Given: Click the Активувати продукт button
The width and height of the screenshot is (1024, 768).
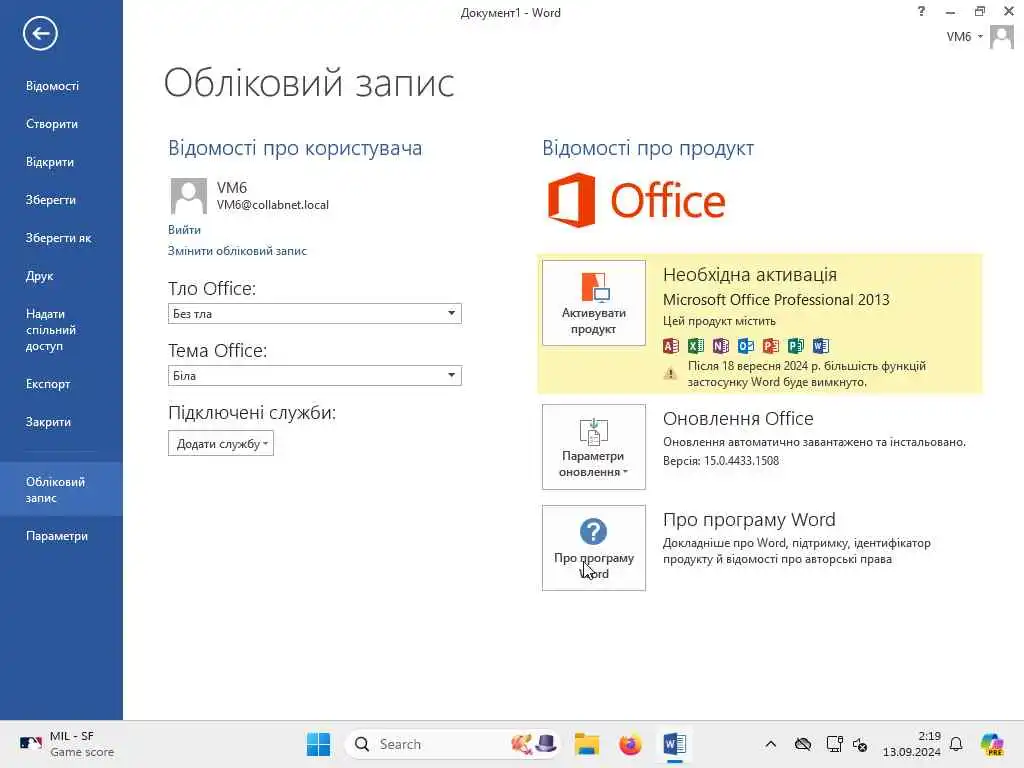Looking at the screenshot, I should pyautogui.click(x=594, y=303).
